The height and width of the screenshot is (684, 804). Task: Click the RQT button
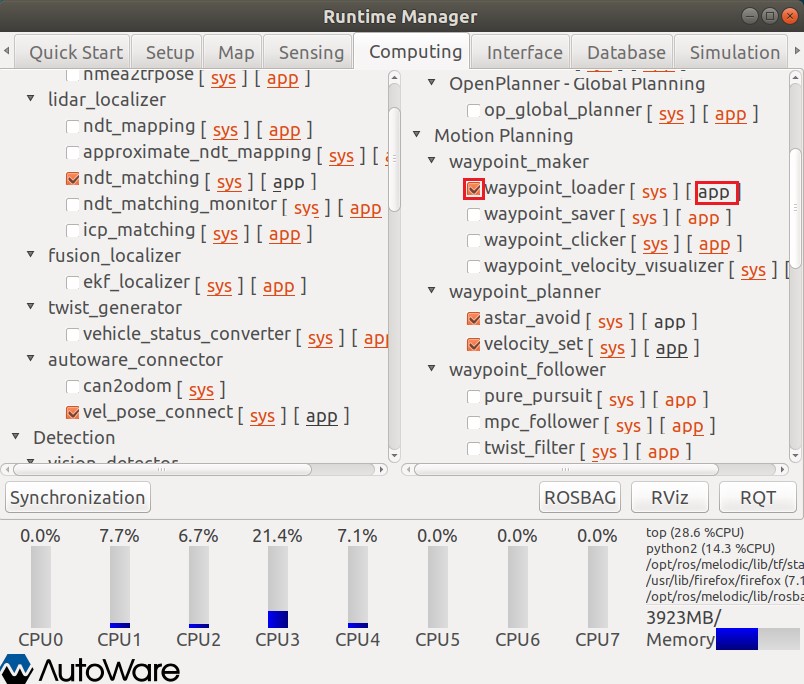point(758,497)
